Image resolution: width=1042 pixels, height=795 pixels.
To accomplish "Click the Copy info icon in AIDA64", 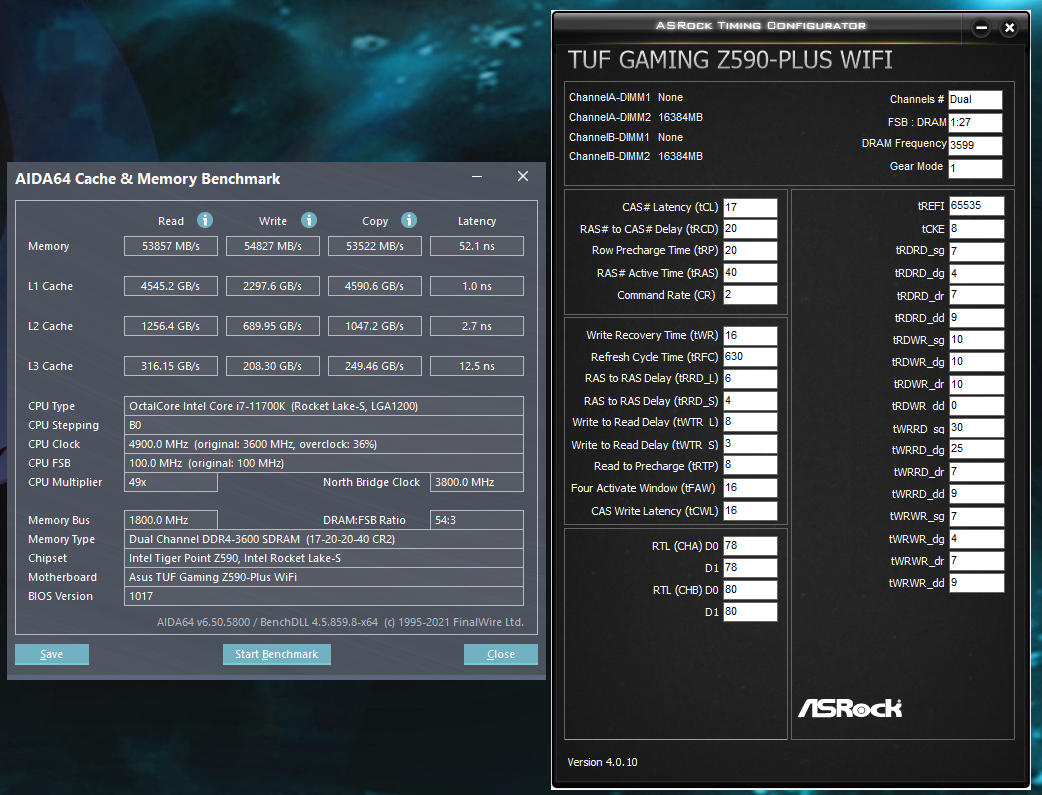I will pos(409,220).
